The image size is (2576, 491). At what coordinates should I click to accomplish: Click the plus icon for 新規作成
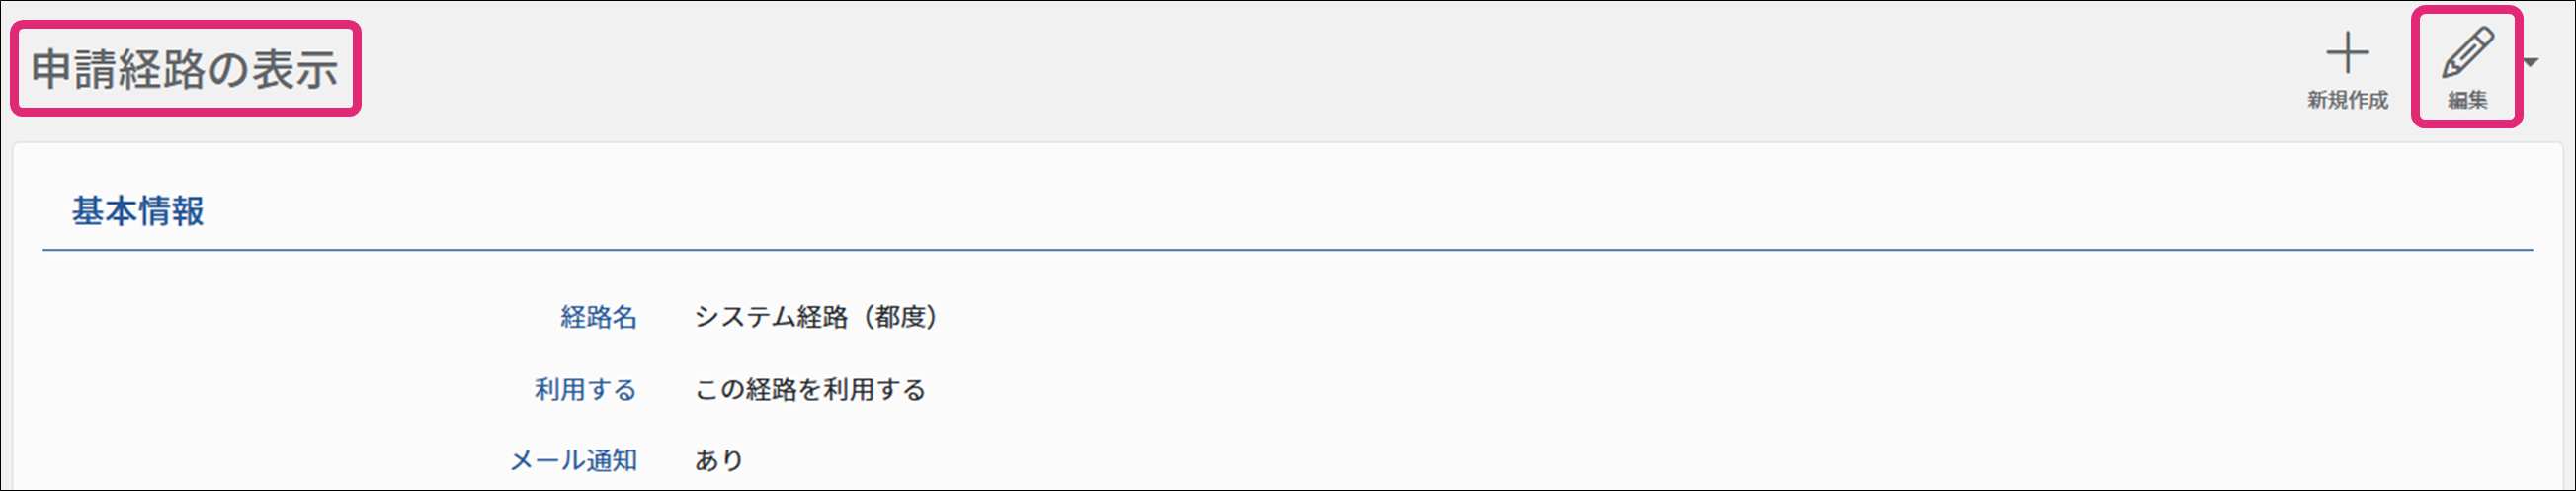2347,53
